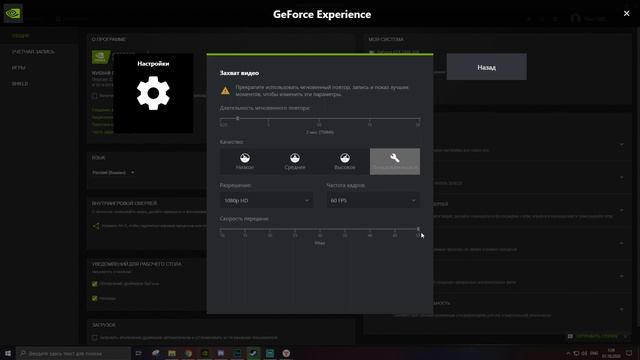Open the 60 FPS frame rate dropdown
This screenshot has width=640, height=360.
373,200
